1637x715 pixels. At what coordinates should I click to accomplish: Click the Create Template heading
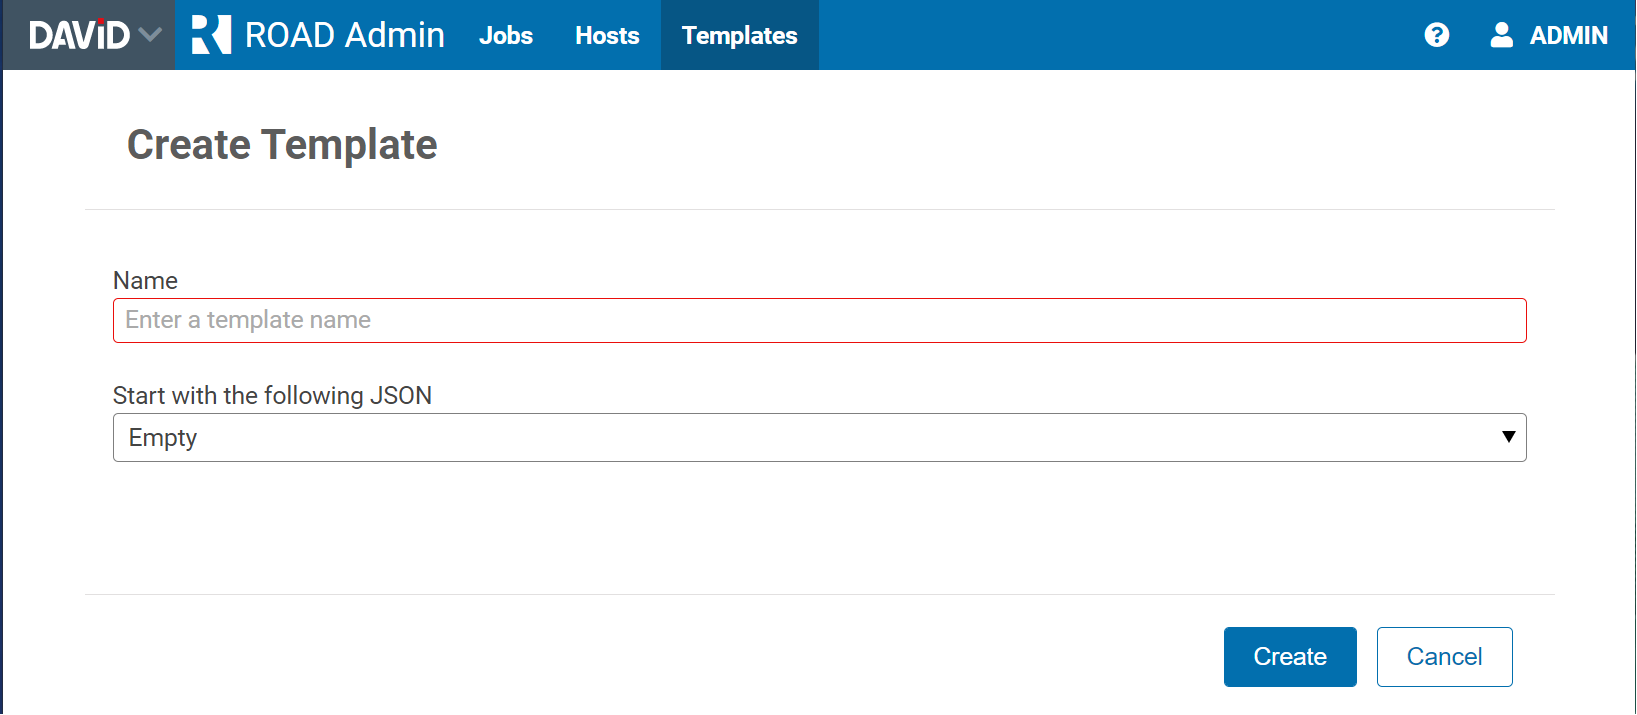(x=282, y=145)
